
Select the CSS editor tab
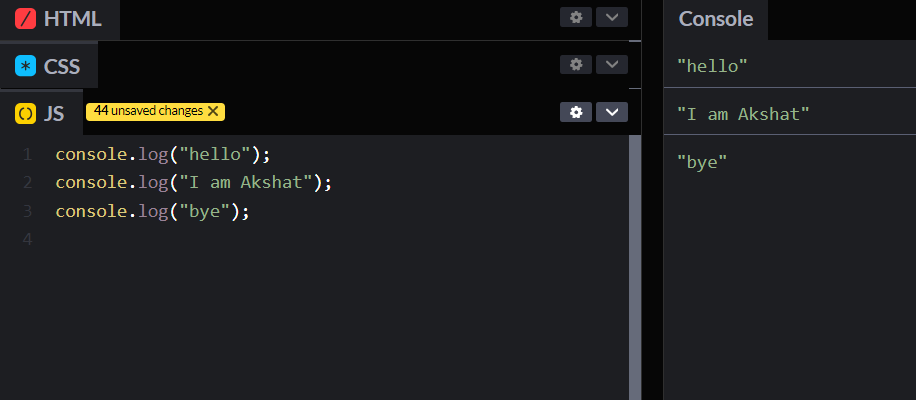(x=61, y=67)
